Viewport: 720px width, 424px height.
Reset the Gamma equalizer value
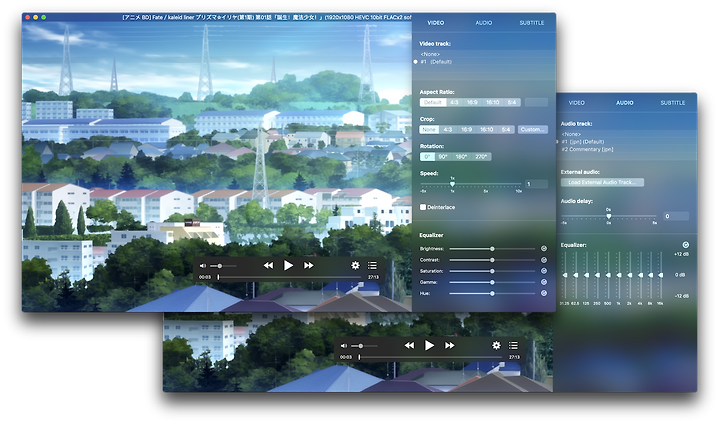point(544,282)
